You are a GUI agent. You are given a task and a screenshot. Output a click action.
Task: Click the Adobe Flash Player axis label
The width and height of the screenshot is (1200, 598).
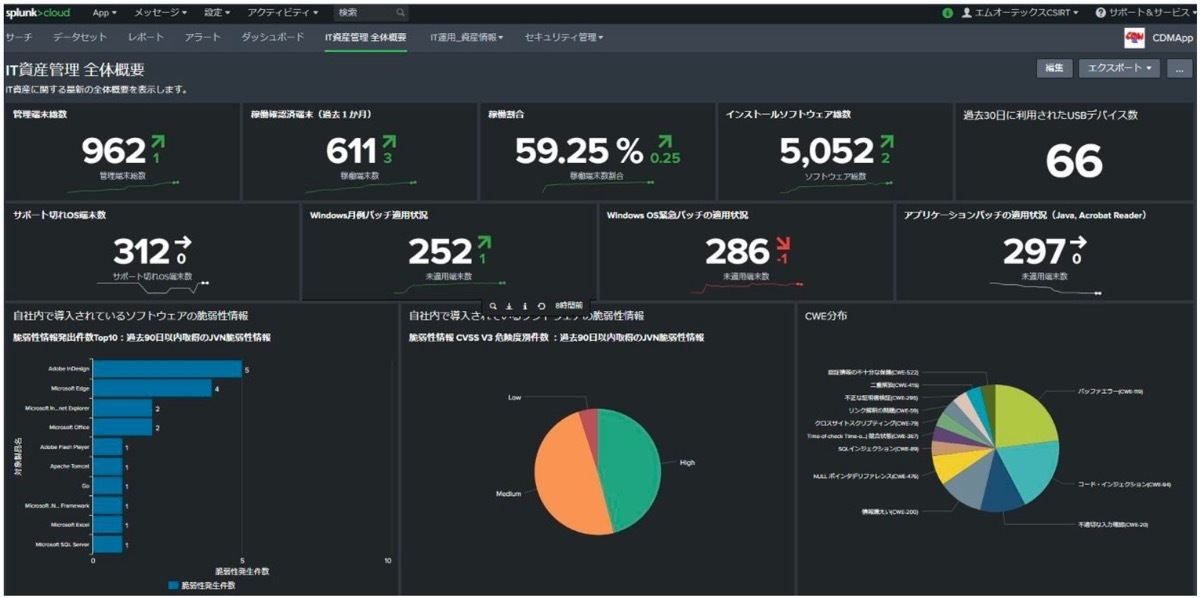(x=66, y=447)
